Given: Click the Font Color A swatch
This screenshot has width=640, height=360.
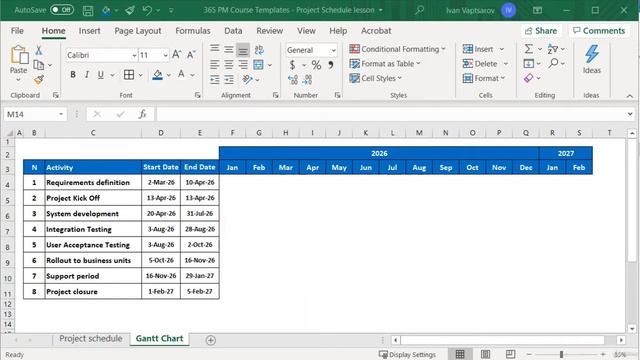Looking at the screenshot, I should pos(181,75).
